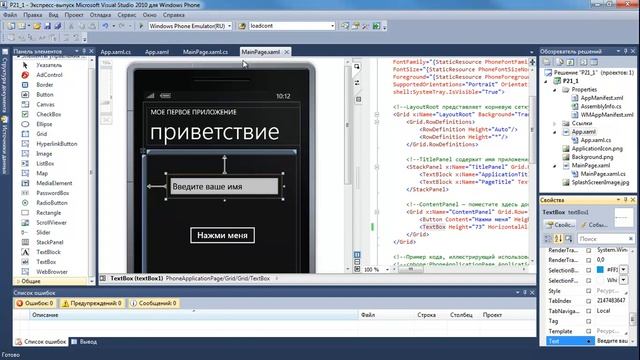Click the Сообщений: 0 messages filter
Image resolution: width=640 pixels, height=360 pixels.
click(153, 303)
